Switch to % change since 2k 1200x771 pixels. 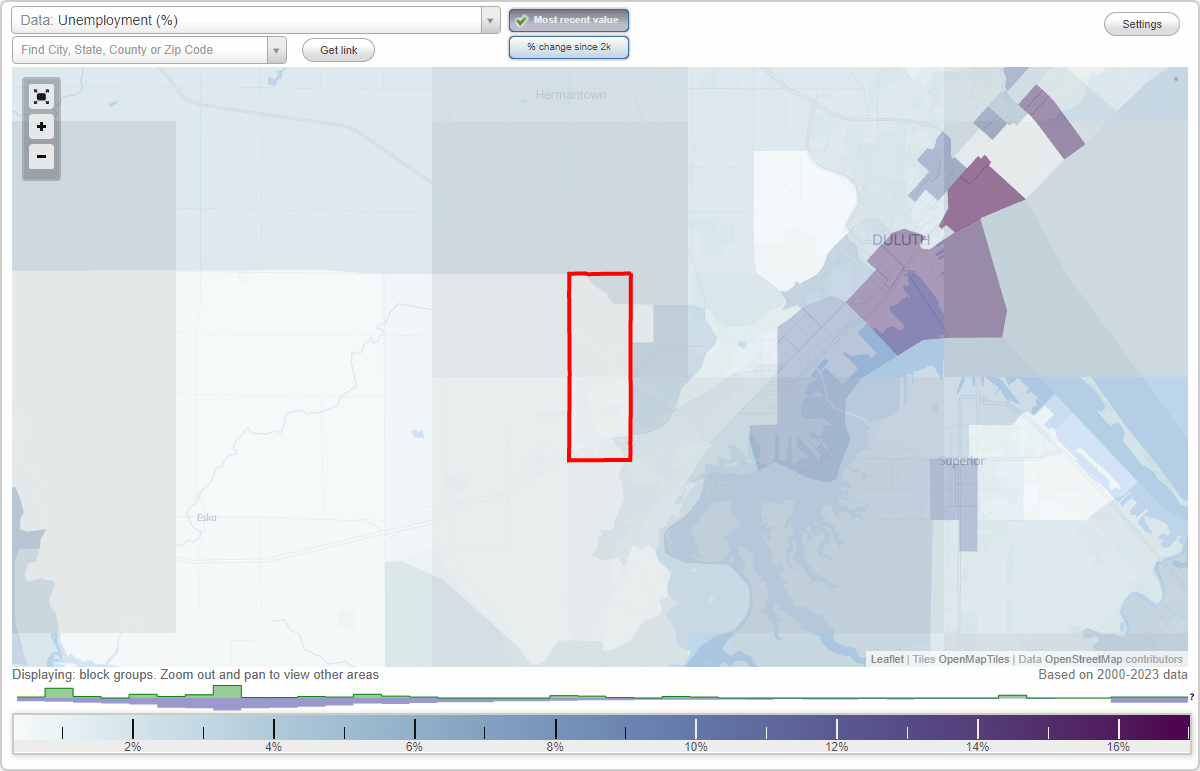[x=569, y=47]
